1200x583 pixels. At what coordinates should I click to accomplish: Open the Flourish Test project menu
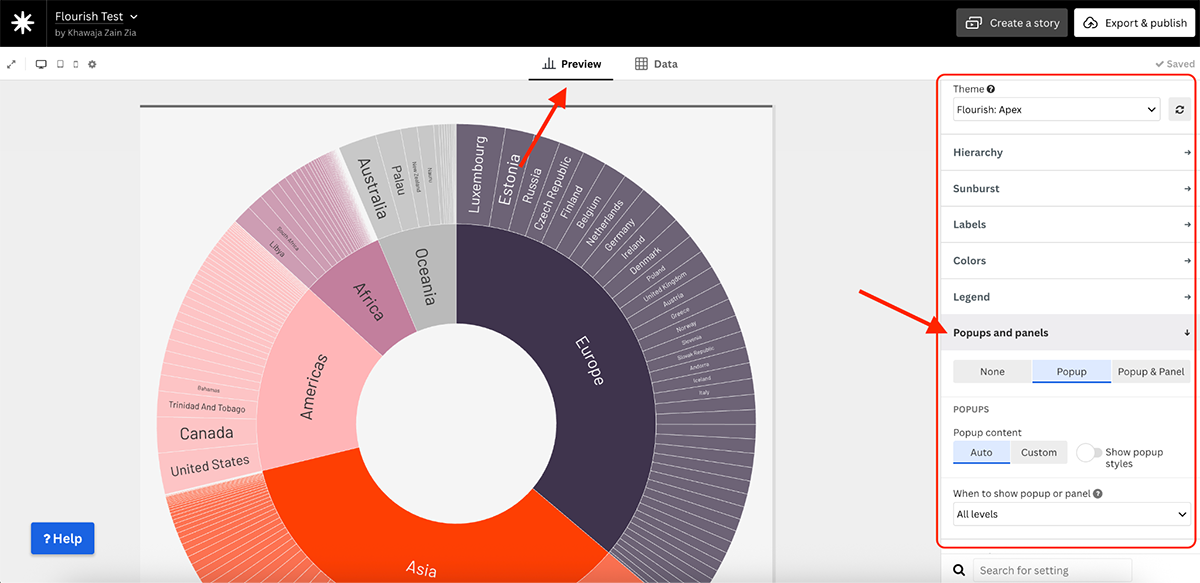click(x=96, y=16)
